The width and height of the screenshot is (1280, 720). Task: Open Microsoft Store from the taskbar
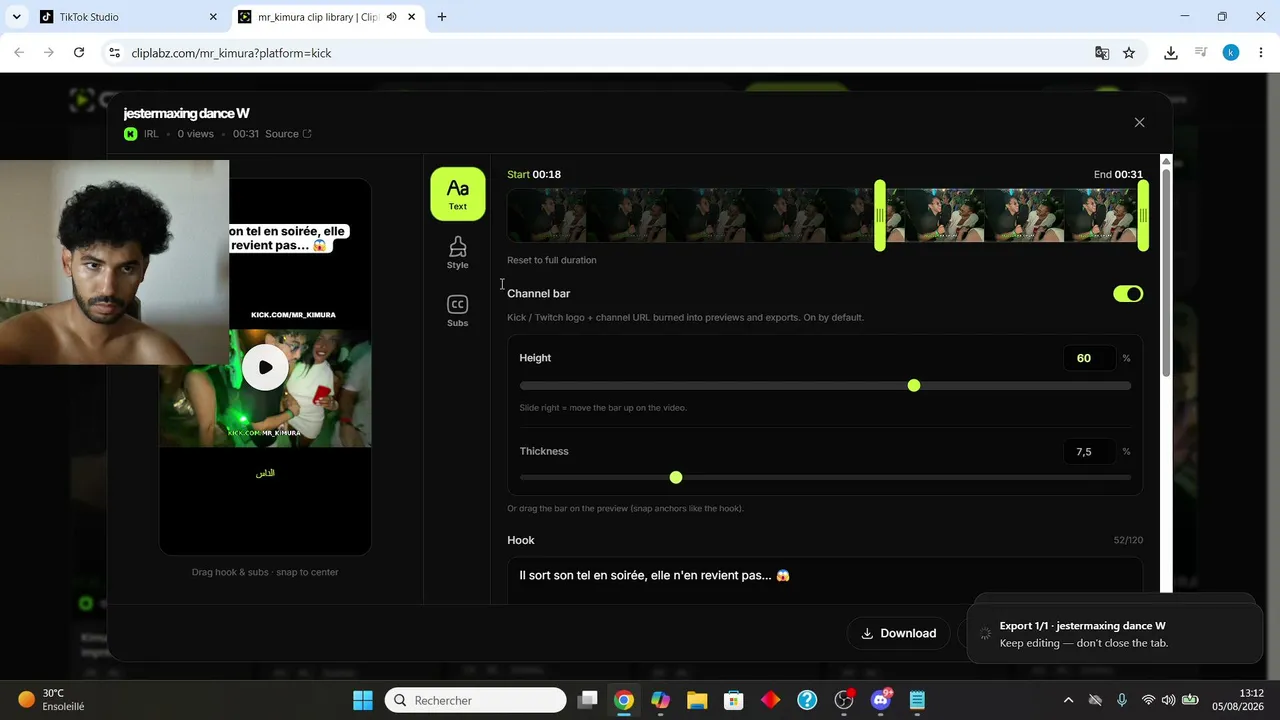click(x=733, y=700)
